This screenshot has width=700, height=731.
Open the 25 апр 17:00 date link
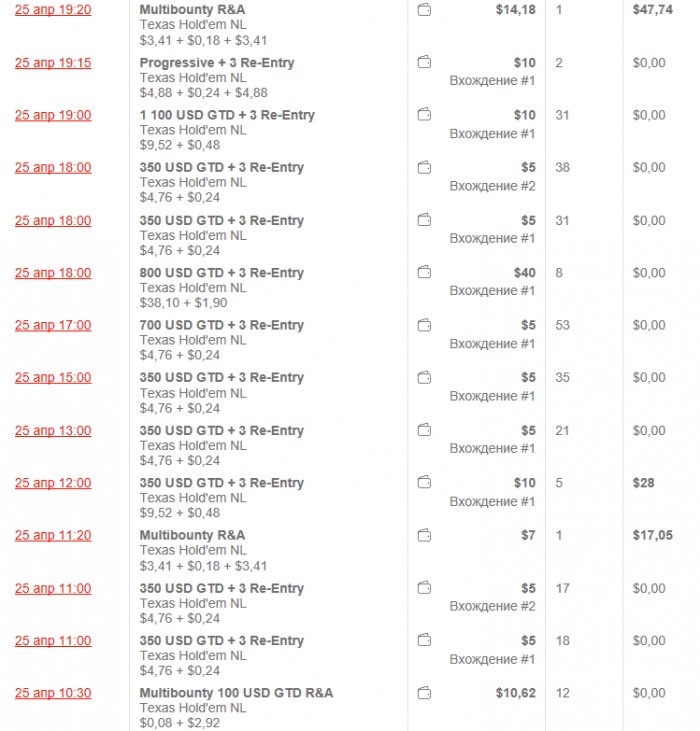(x=53, y=325)
